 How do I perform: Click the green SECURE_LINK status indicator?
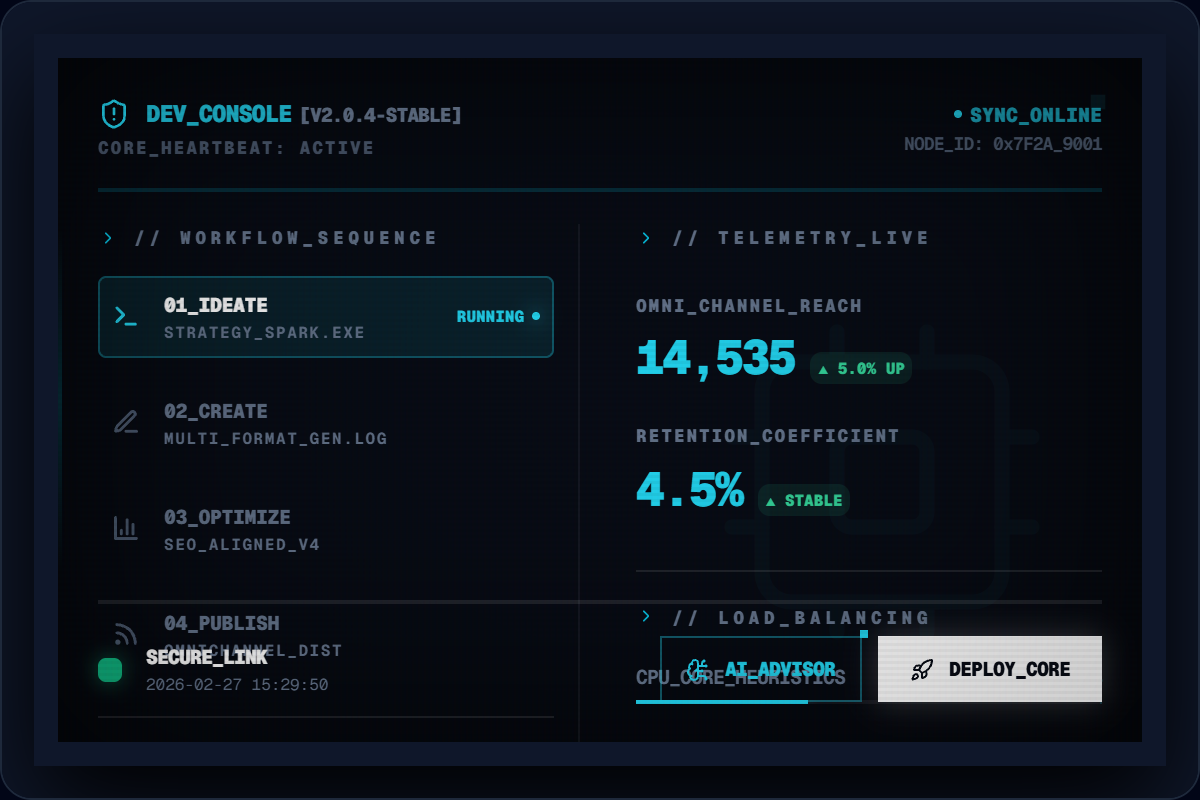point(110,670)
